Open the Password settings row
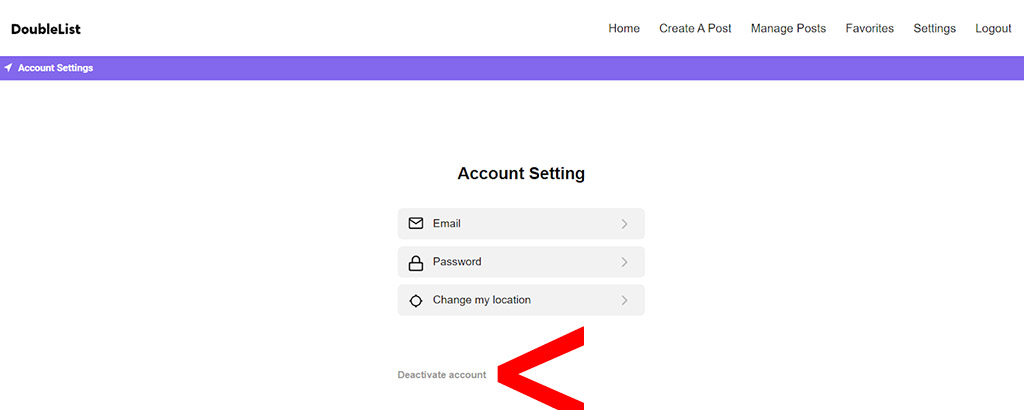Viewport: 1024px width, 410px height. [x=521, y=262]
